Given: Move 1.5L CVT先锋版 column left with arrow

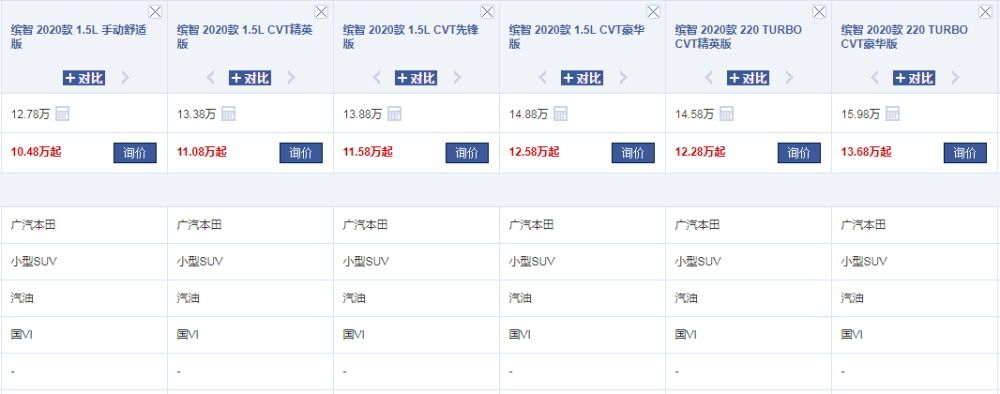Looking at the screenshot, I should coord(376,78).
